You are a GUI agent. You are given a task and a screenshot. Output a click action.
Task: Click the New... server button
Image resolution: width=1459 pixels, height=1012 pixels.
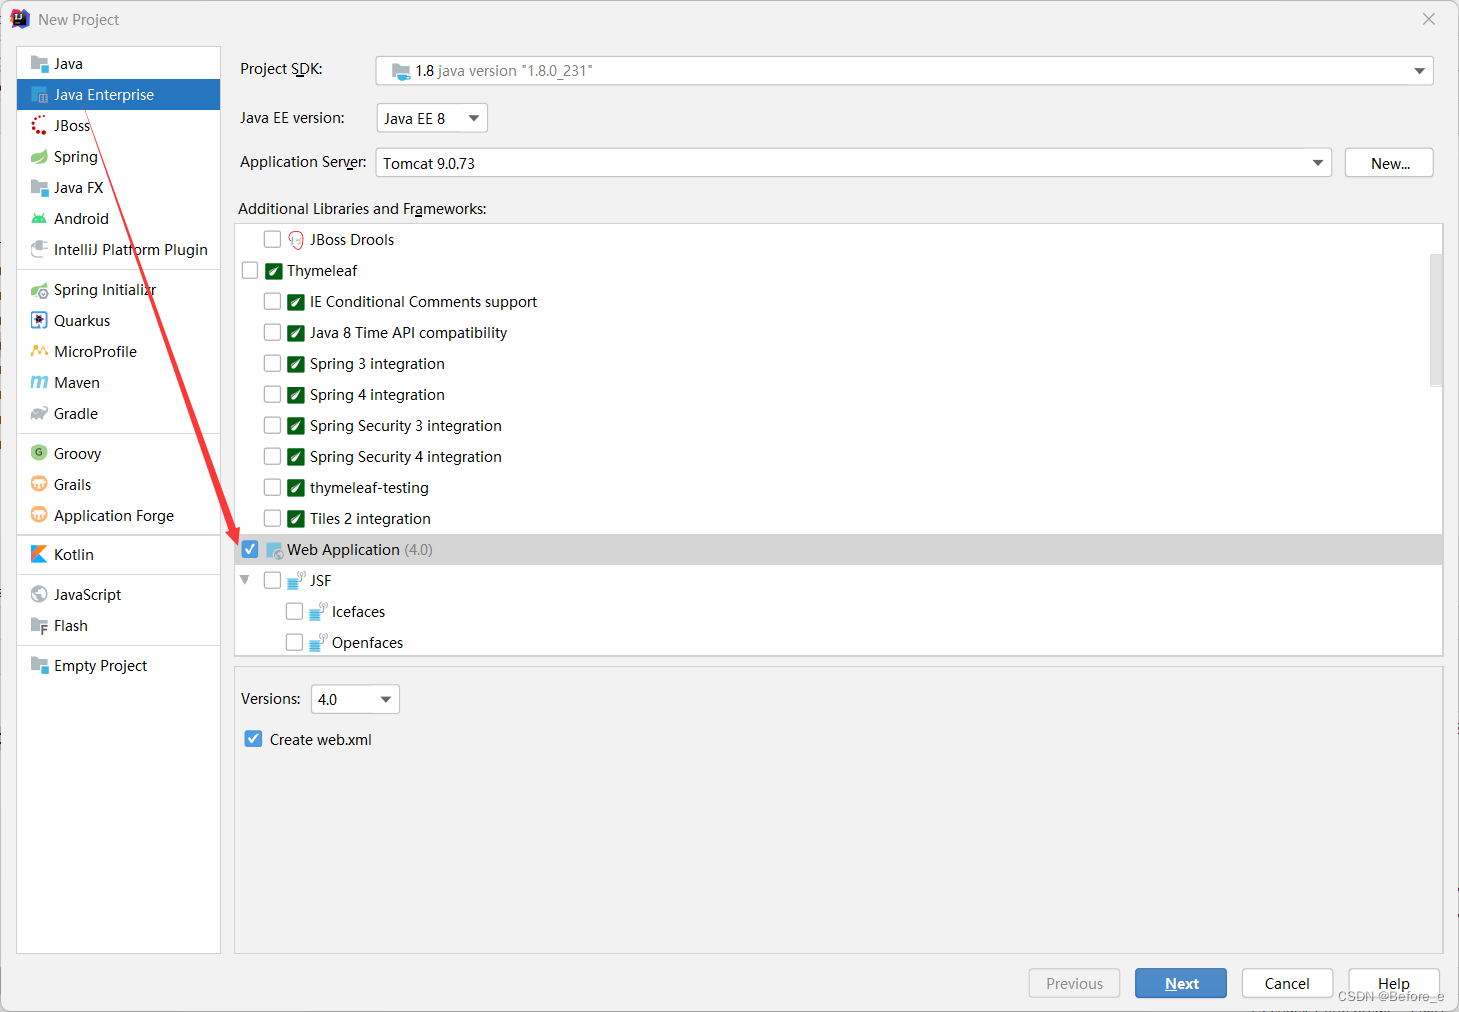[1389, 163]
